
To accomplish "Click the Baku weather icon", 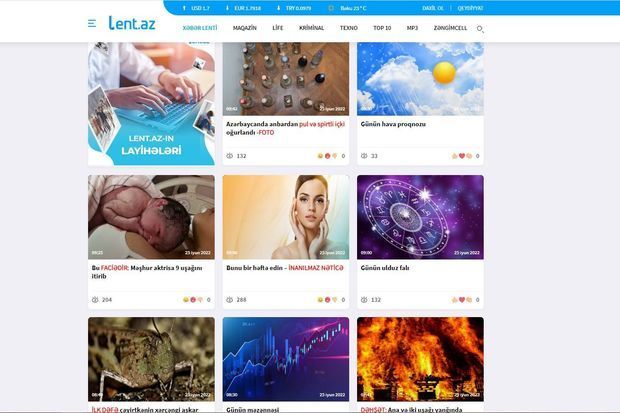I will [x=331, y=8].
